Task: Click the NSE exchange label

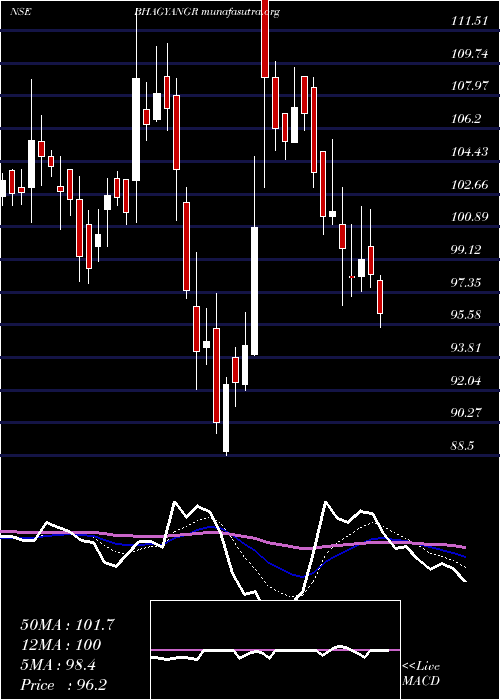Action: tap(20, 12)
